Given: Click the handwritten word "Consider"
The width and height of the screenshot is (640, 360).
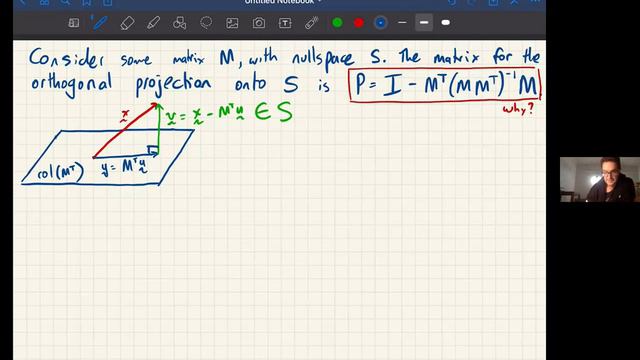Looking at the screenshot, I should pyautogui.click(x=66, y=58).
